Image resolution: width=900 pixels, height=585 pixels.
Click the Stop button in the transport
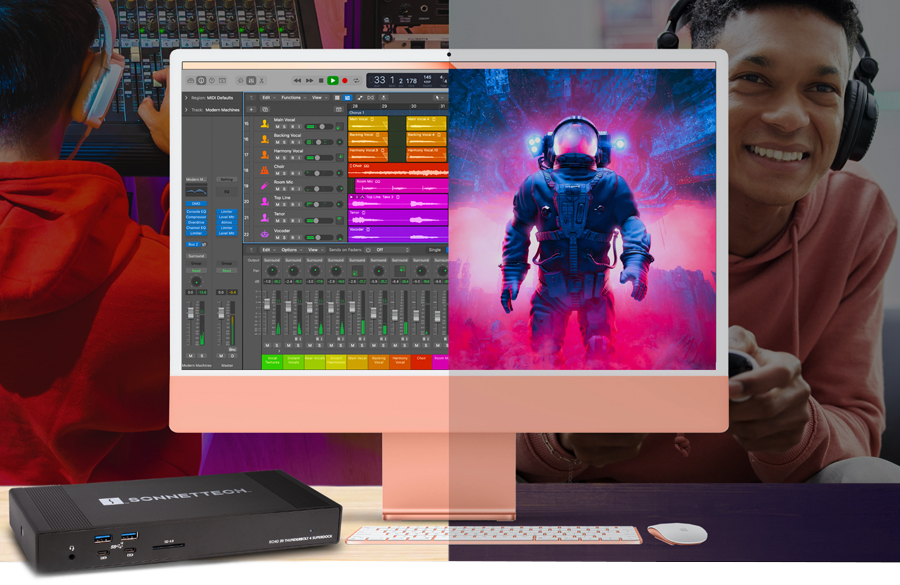pos(320,80)
